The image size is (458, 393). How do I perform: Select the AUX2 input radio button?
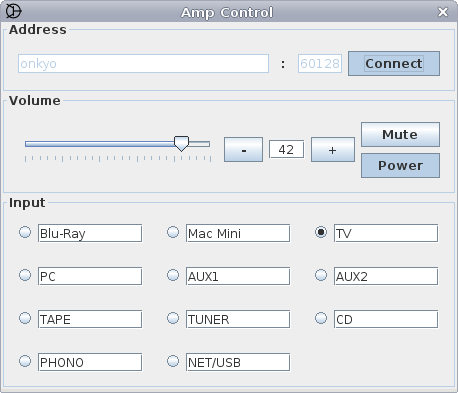321,275
